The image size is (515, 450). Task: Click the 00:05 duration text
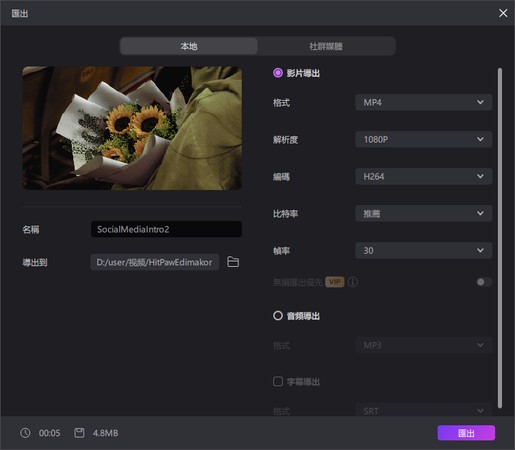[49, 433]
